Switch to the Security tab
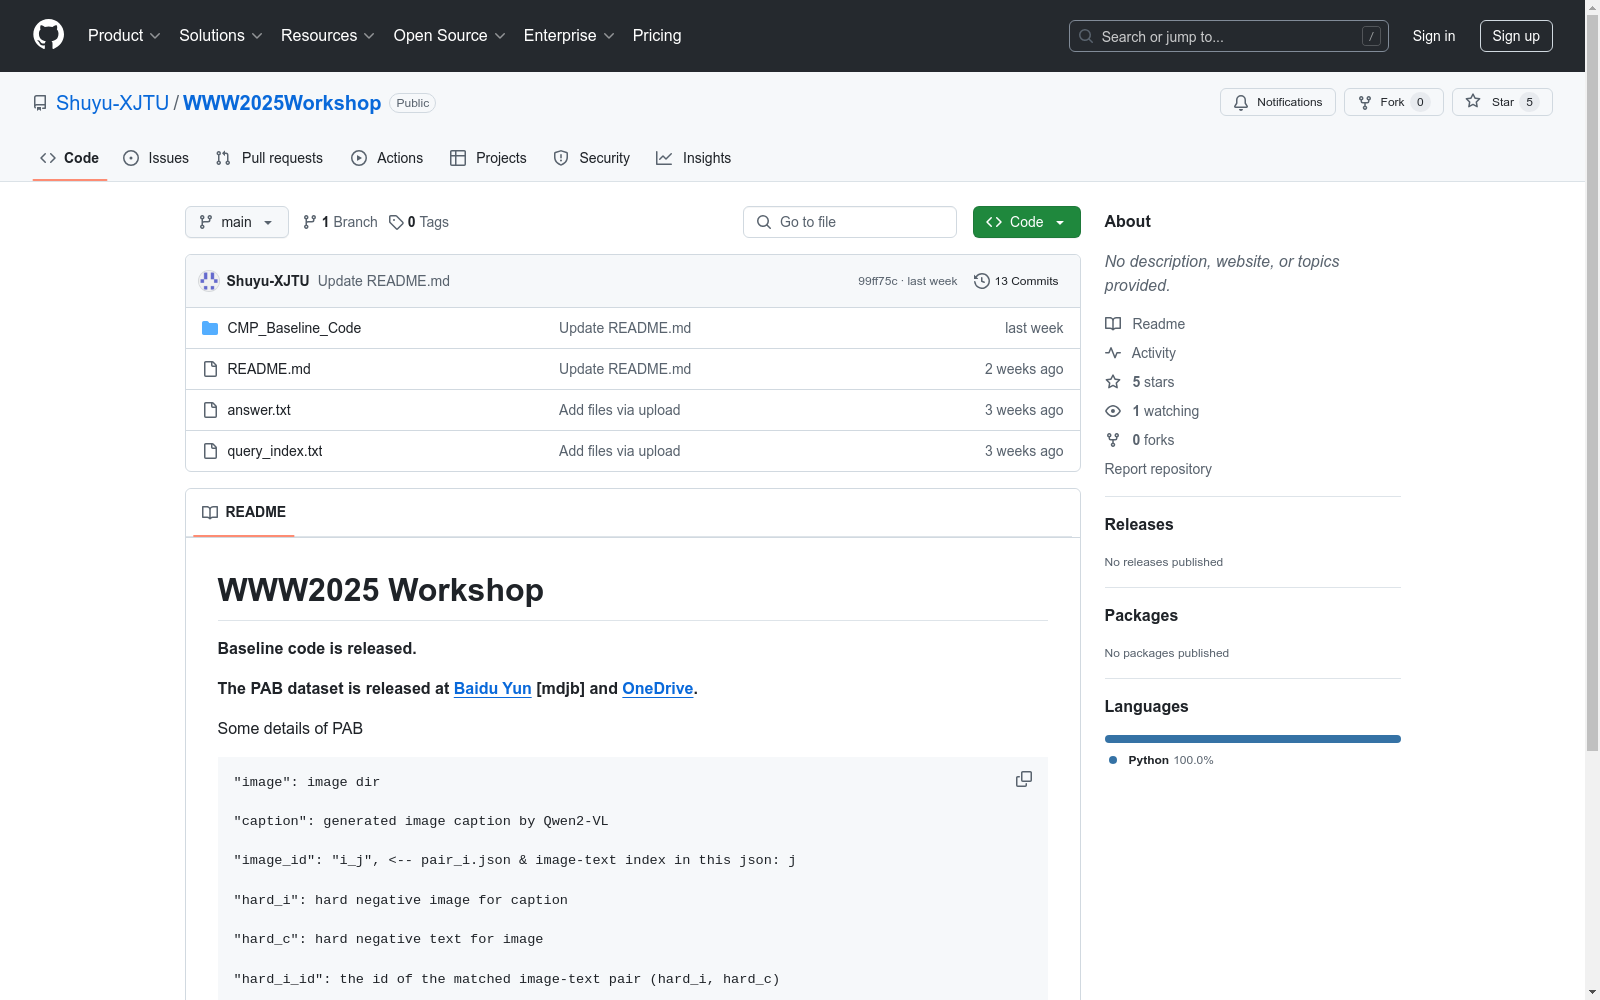 coord(592,158)
